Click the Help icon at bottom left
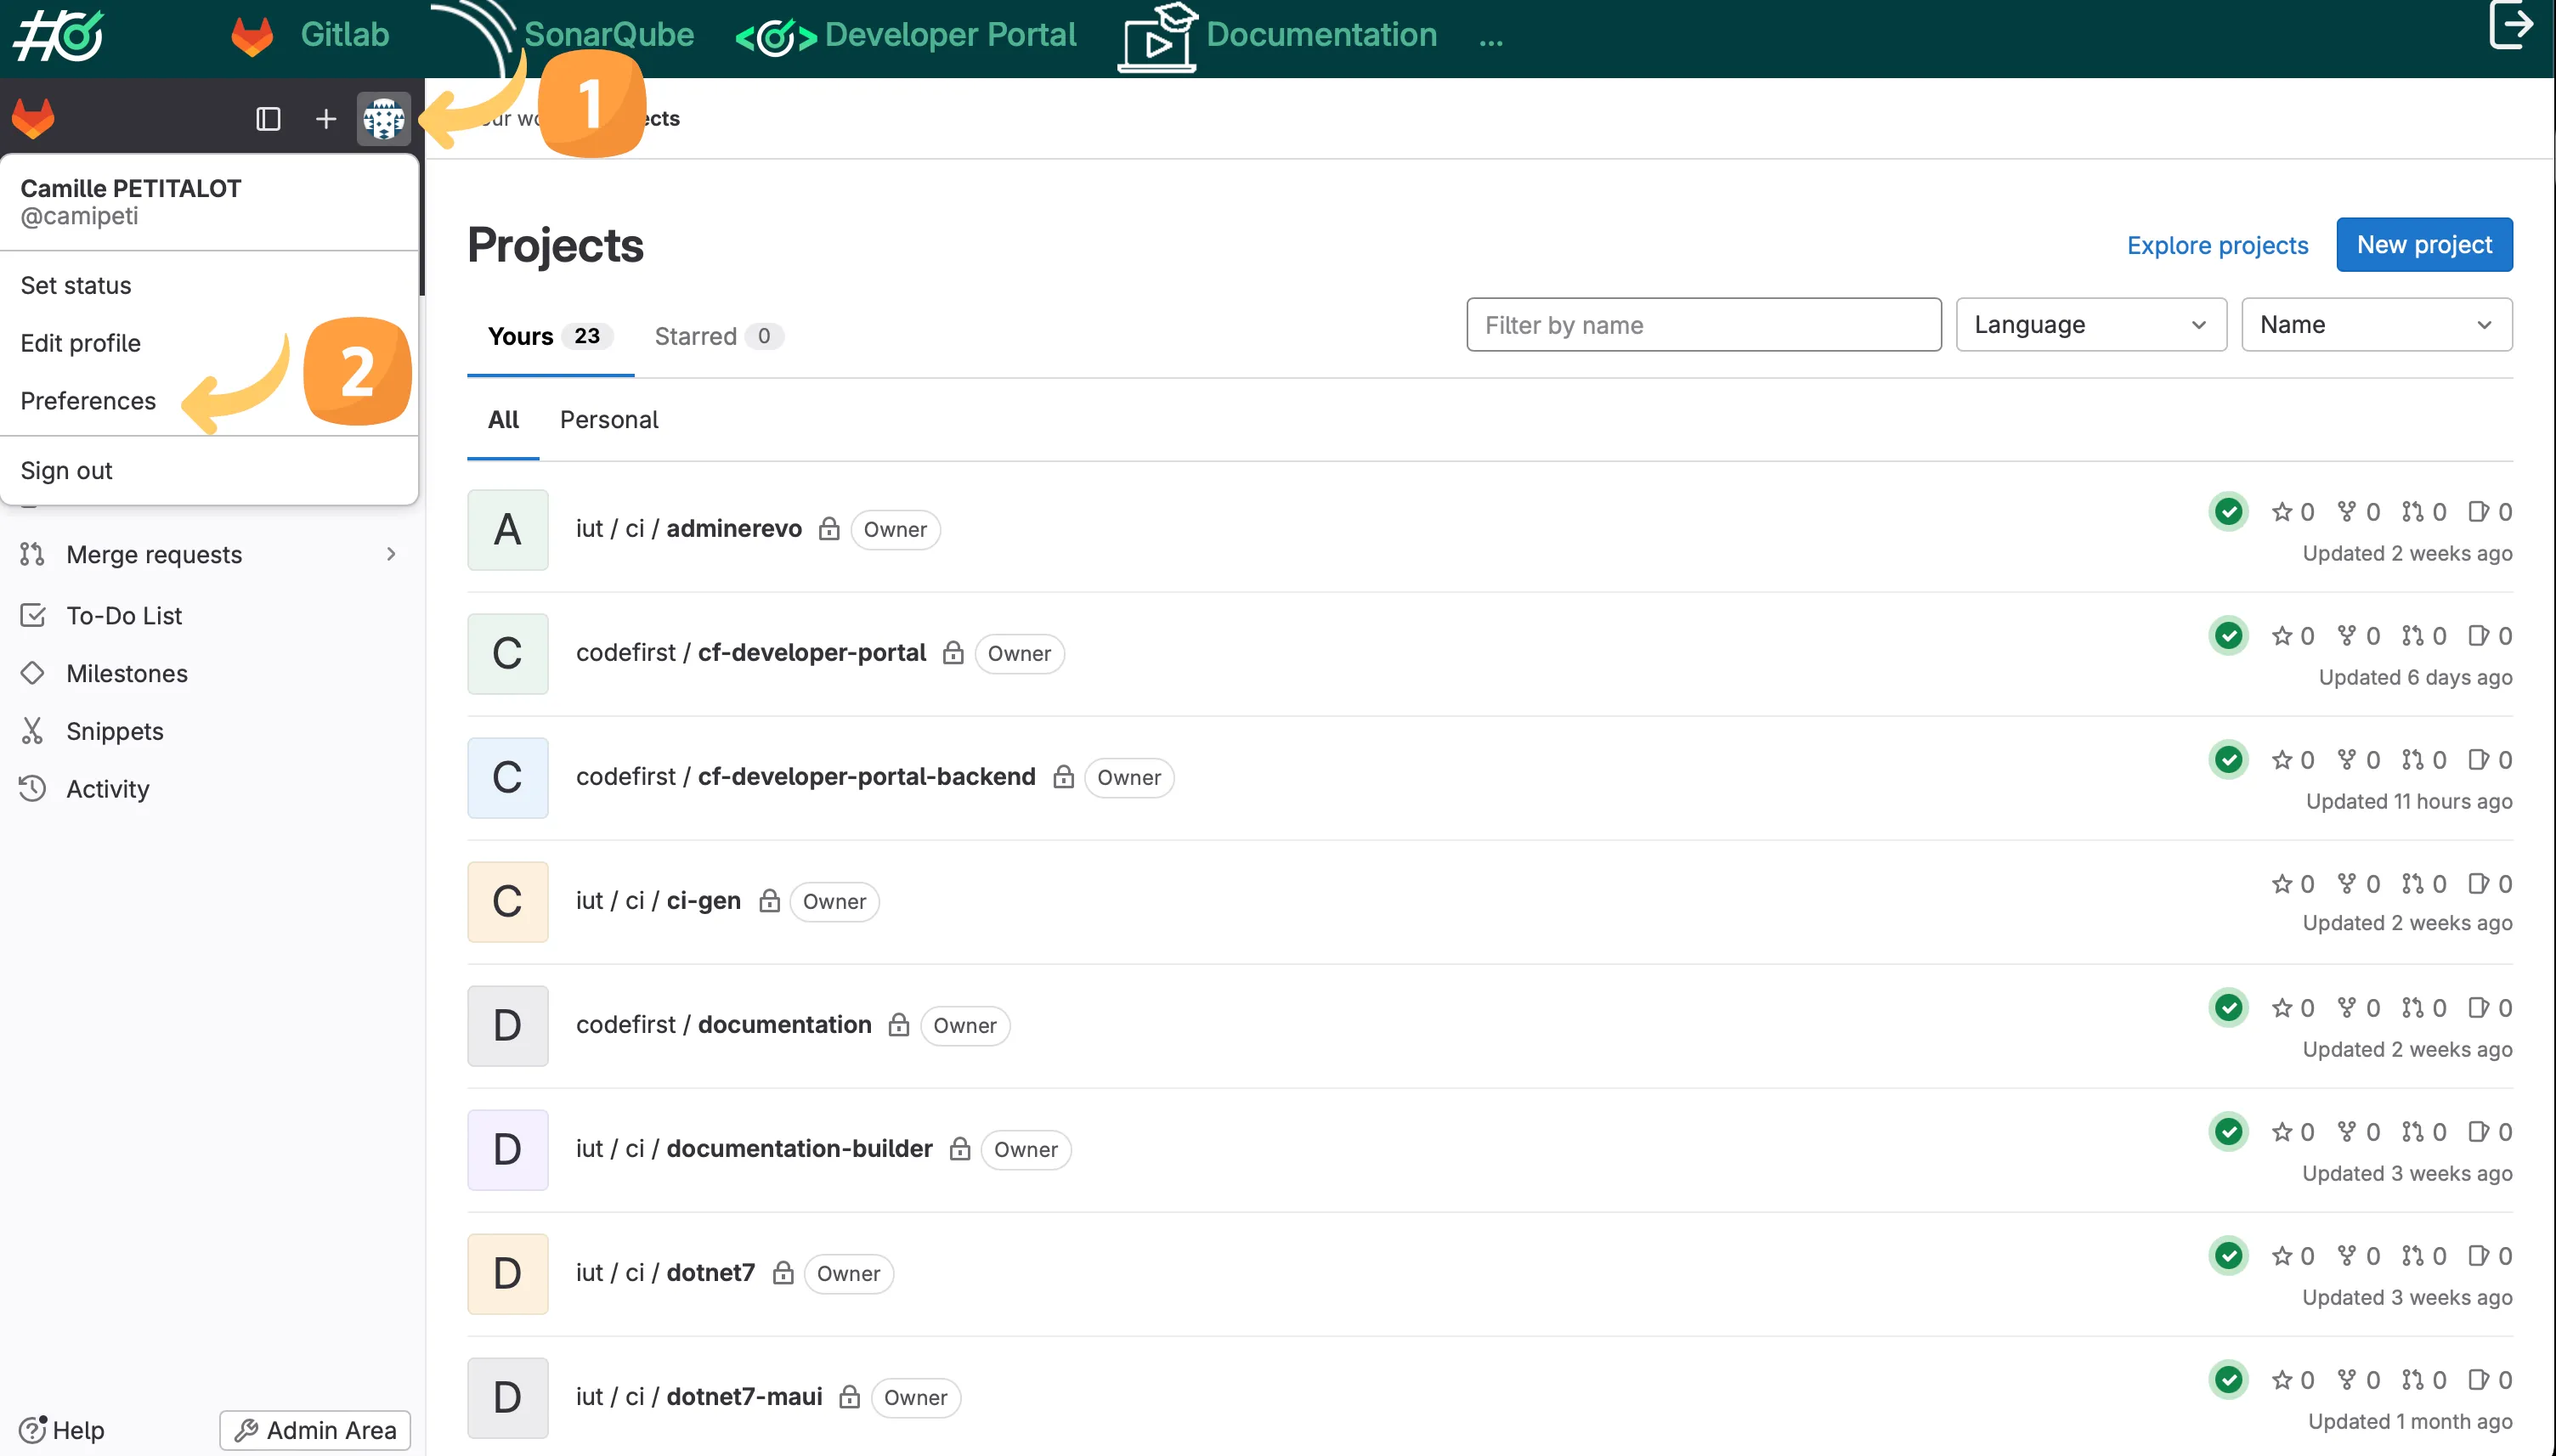The height and width of the screenshot is (1456, 2556). coord(31,1430)
